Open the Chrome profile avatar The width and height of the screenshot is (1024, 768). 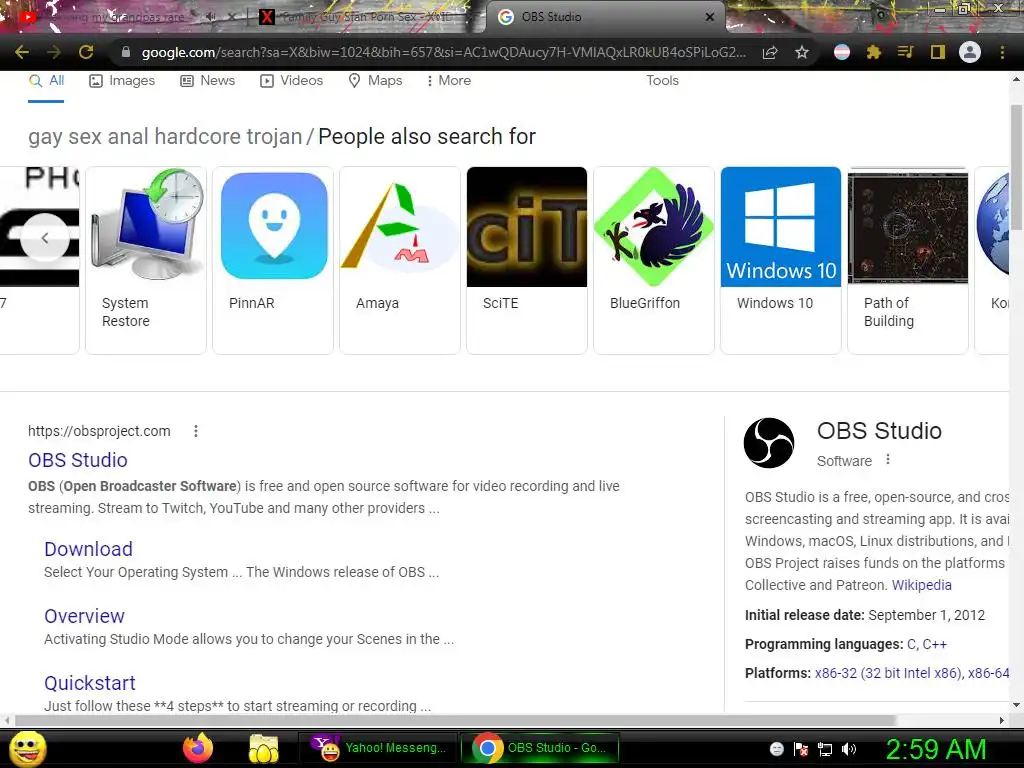tap(970, 52)
